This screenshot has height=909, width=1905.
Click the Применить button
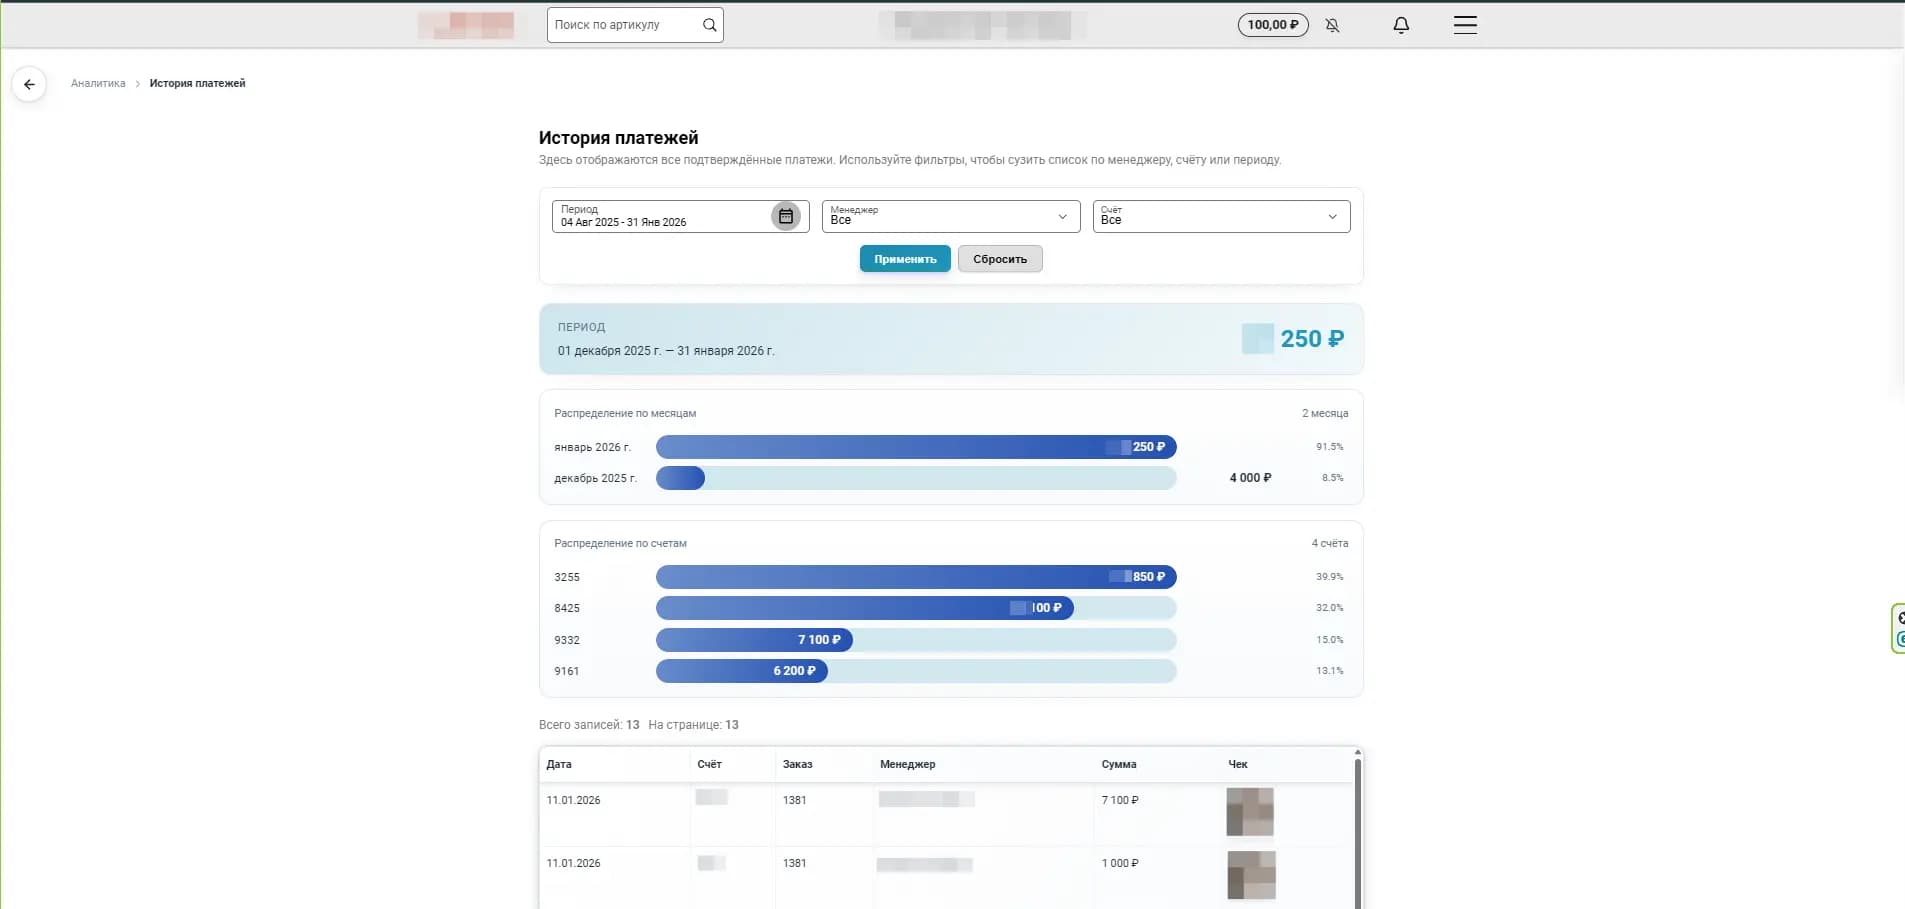coord(904,259)
